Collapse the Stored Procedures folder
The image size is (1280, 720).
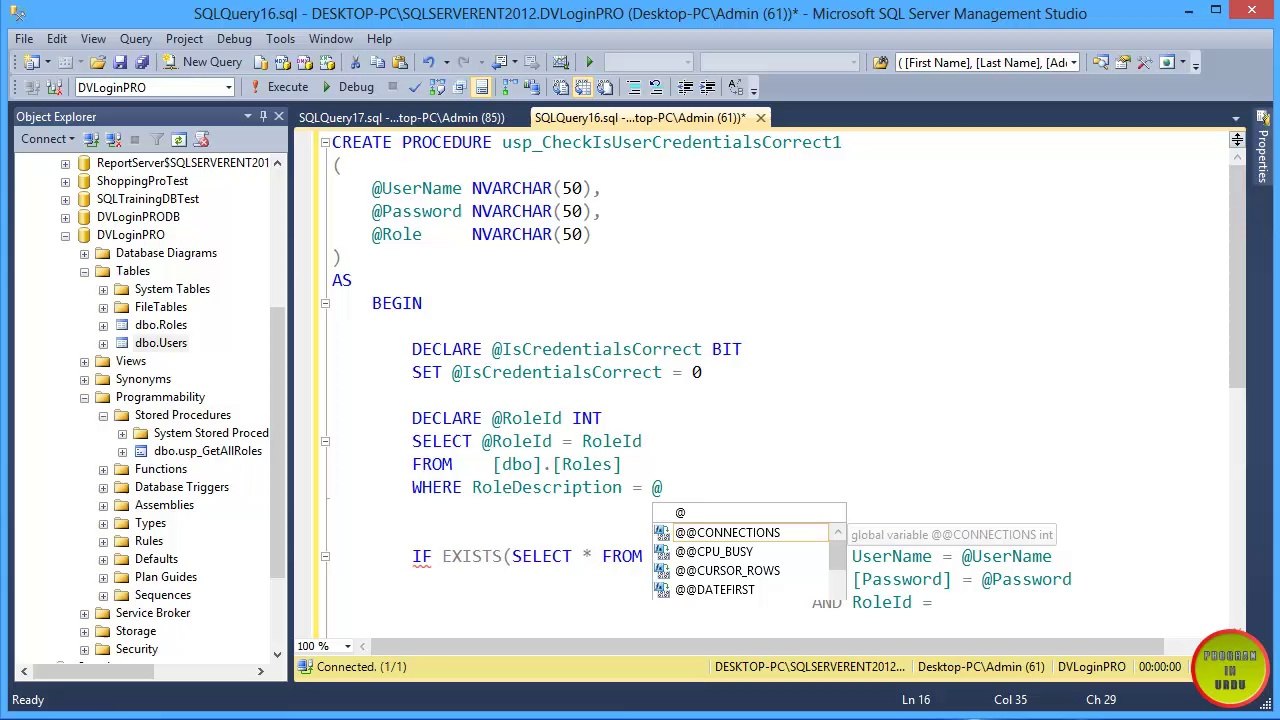104,415
